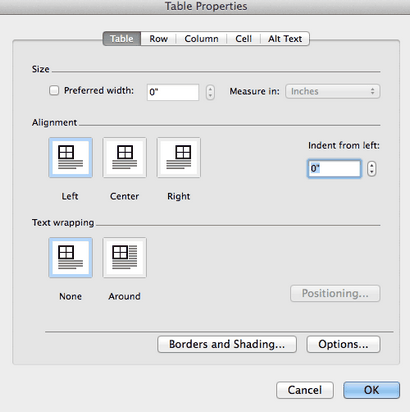
Task: Click the Positioning... button
Action: pyautogui.click(x=335, y=293)
